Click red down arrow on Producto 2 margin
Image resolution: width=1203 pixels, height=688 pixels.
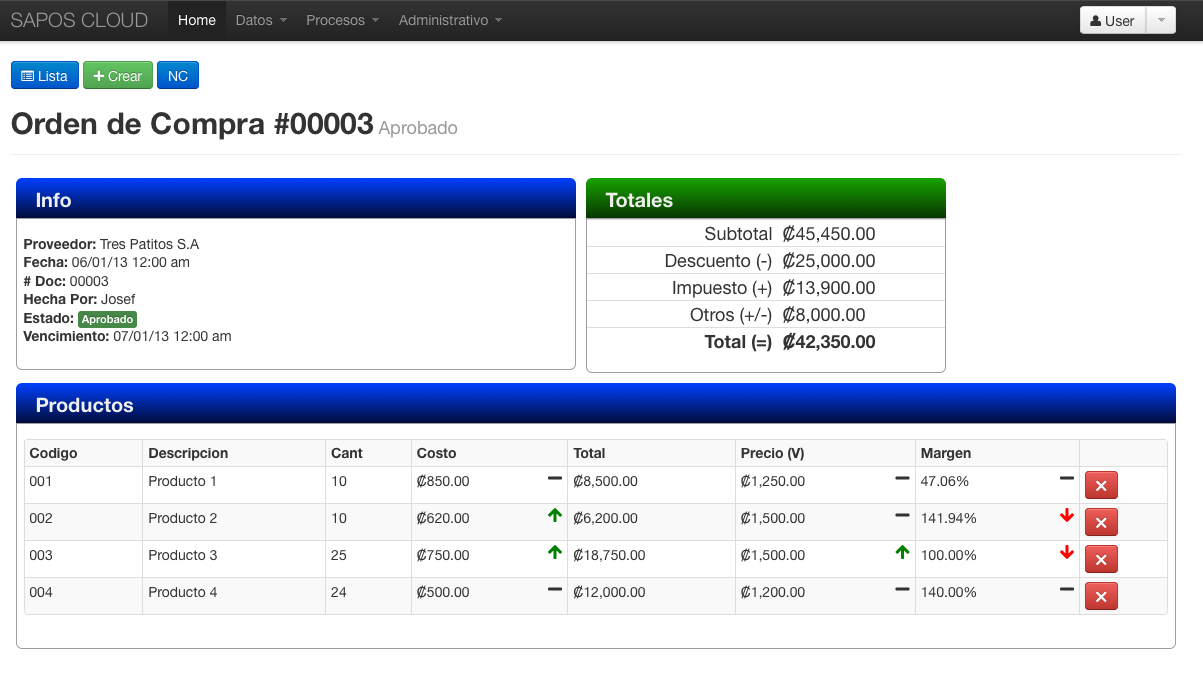tap(1067, 516)
